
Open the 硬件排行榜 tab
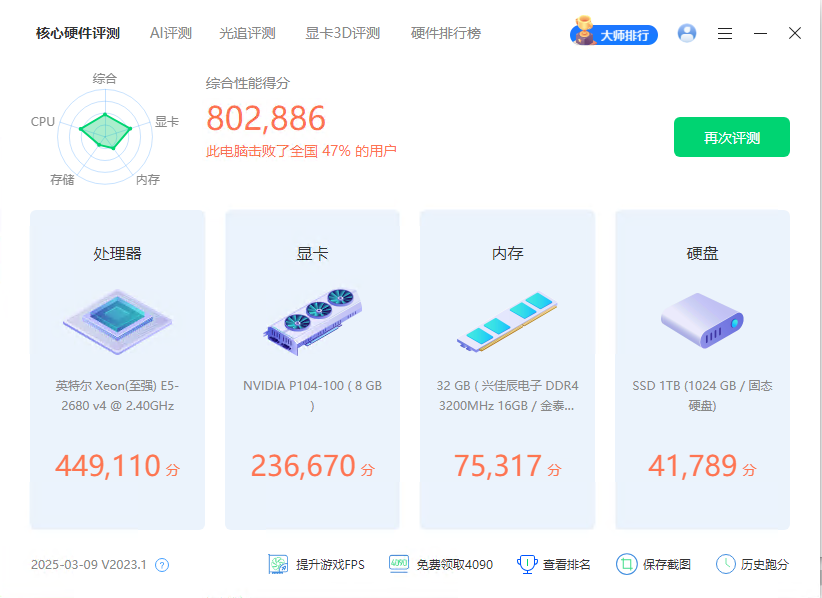point(446,34)
